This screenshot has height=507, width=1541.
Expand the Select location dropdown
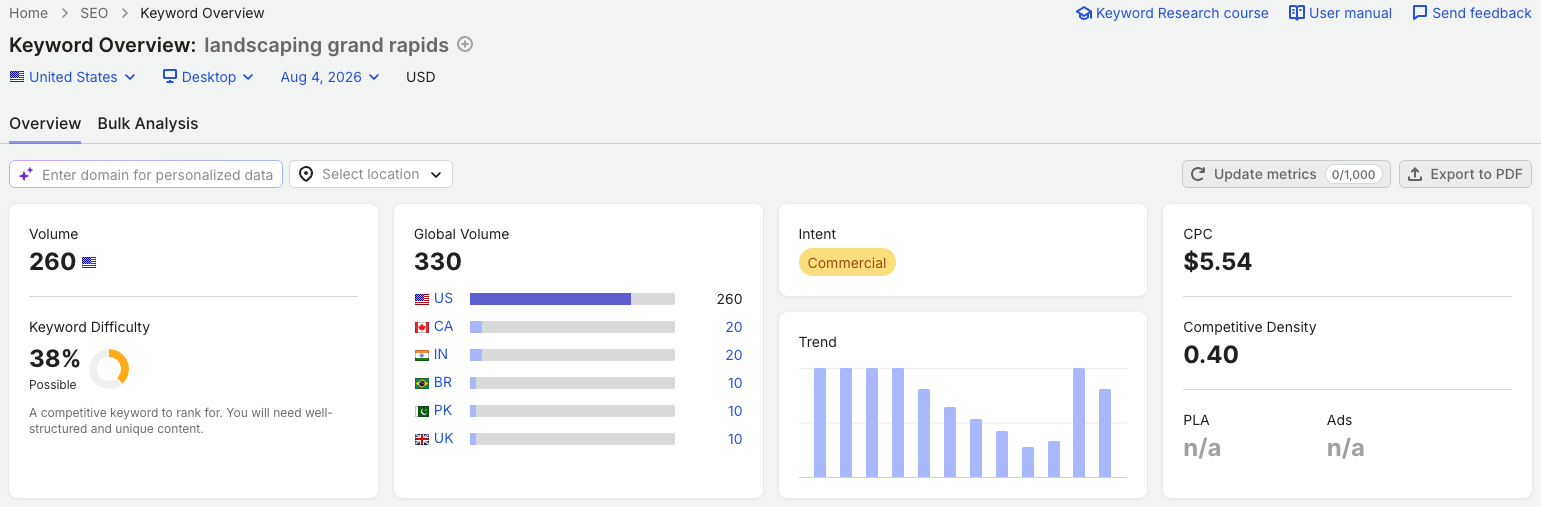[x=371, y=174]
